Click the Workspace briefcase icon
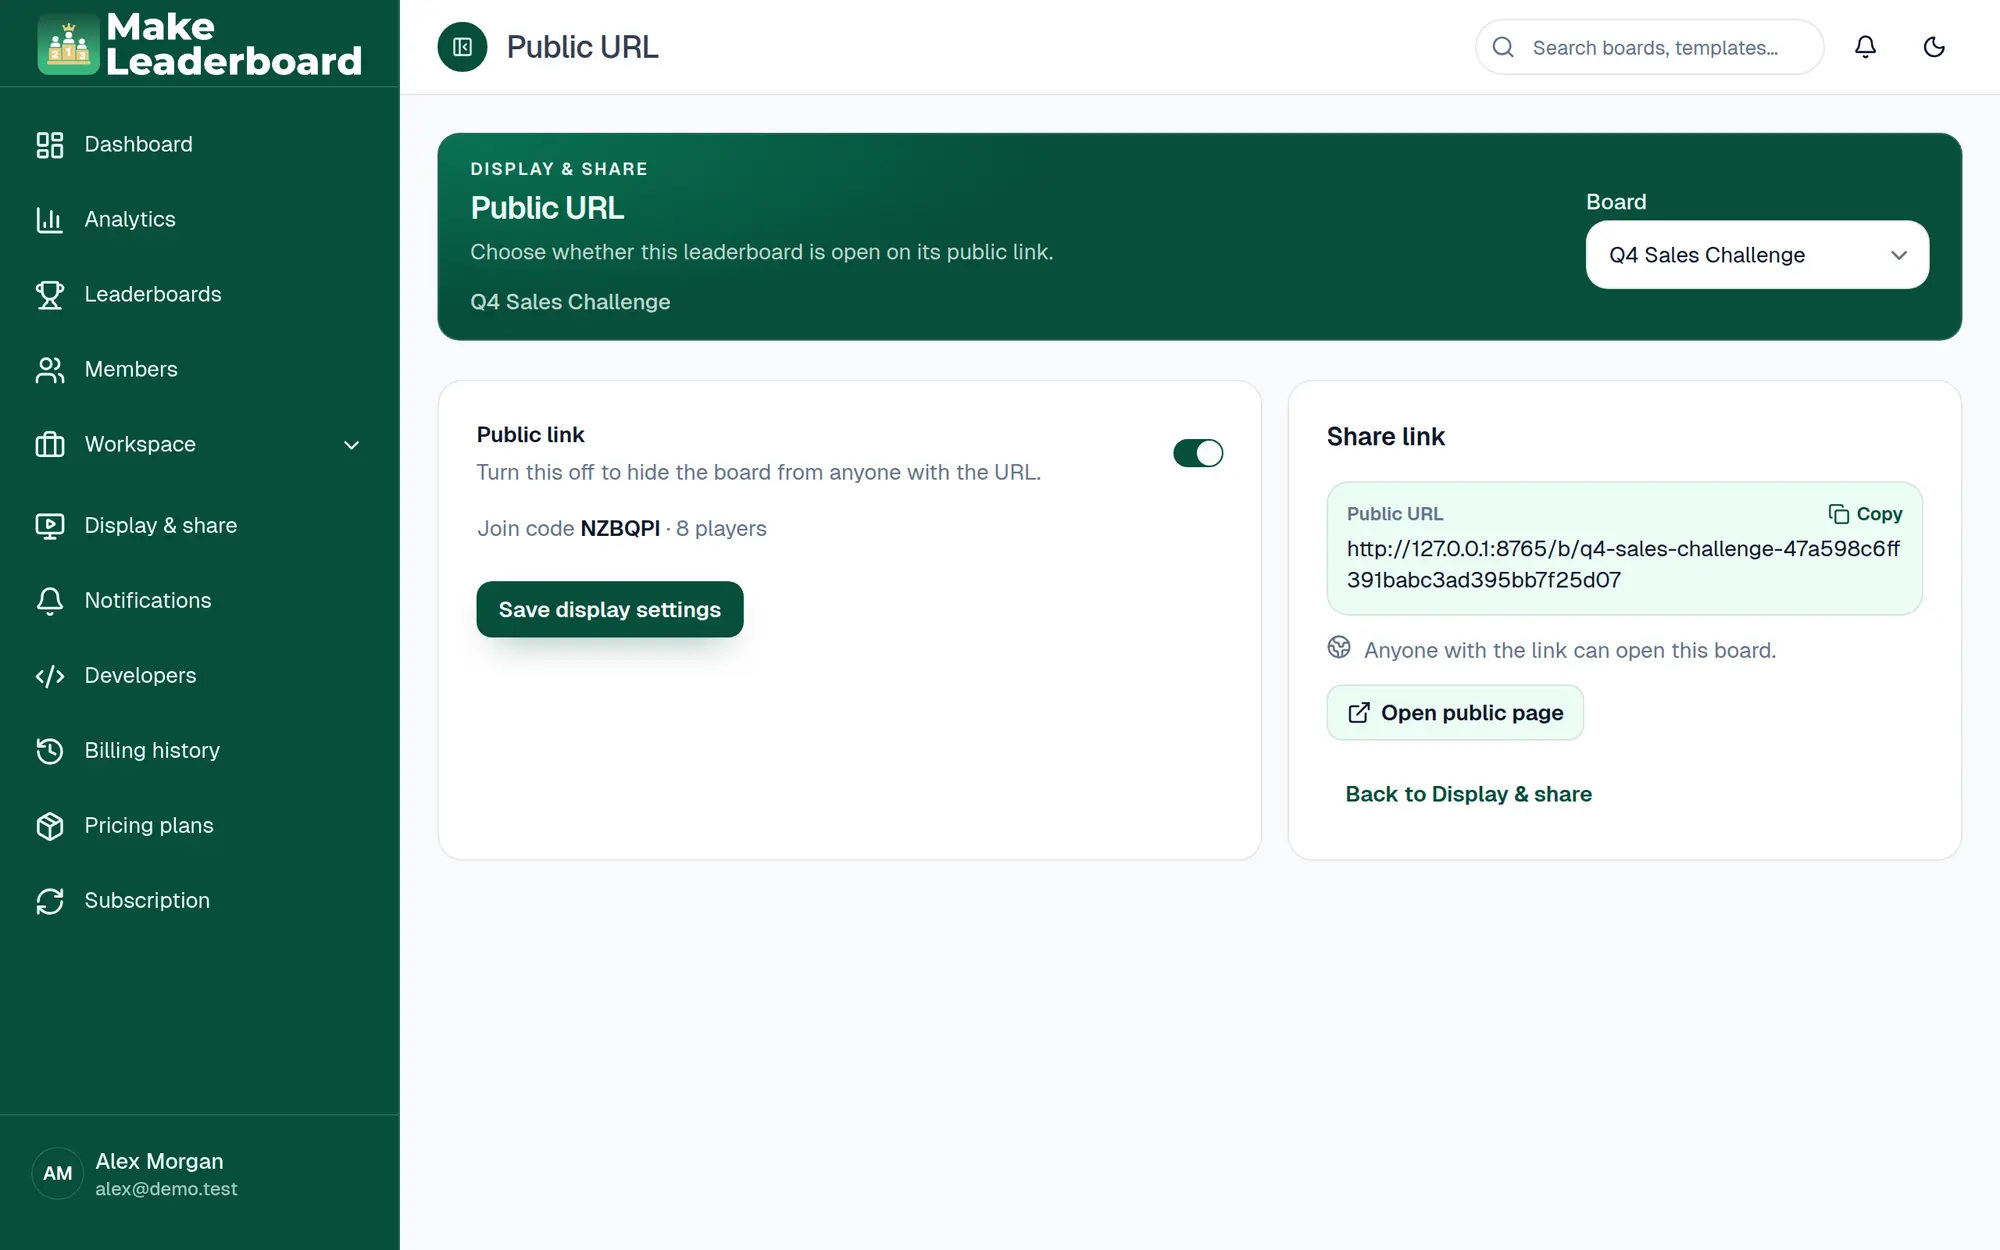 [x=50, y=445]
